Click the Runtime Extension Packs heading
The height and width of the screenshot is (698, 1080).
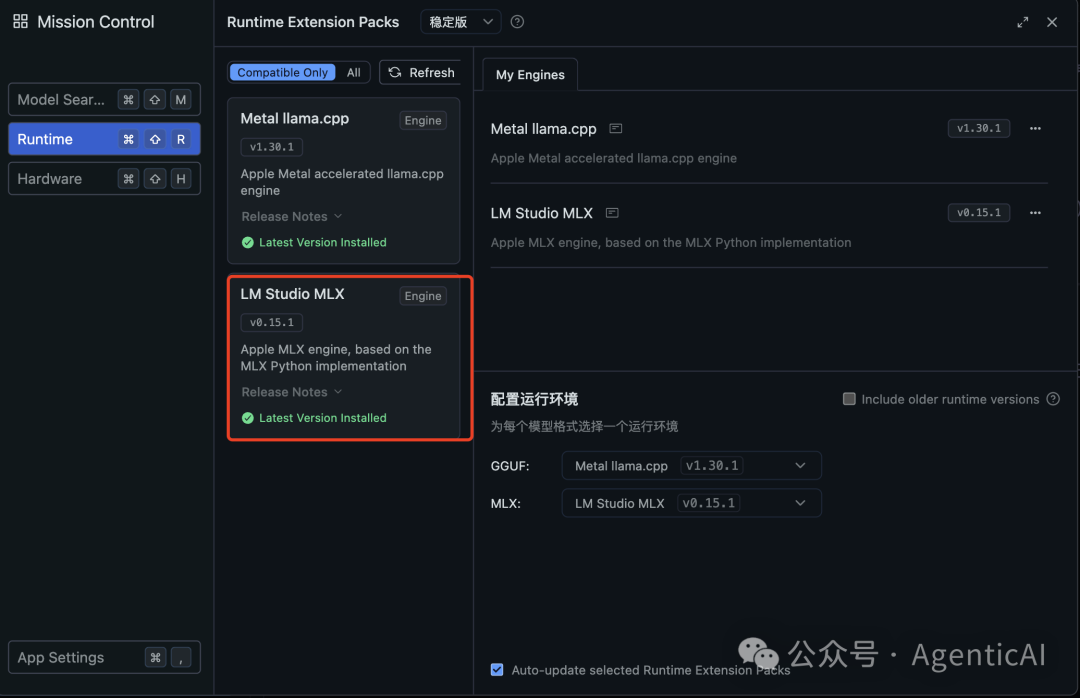click(313, 22)
